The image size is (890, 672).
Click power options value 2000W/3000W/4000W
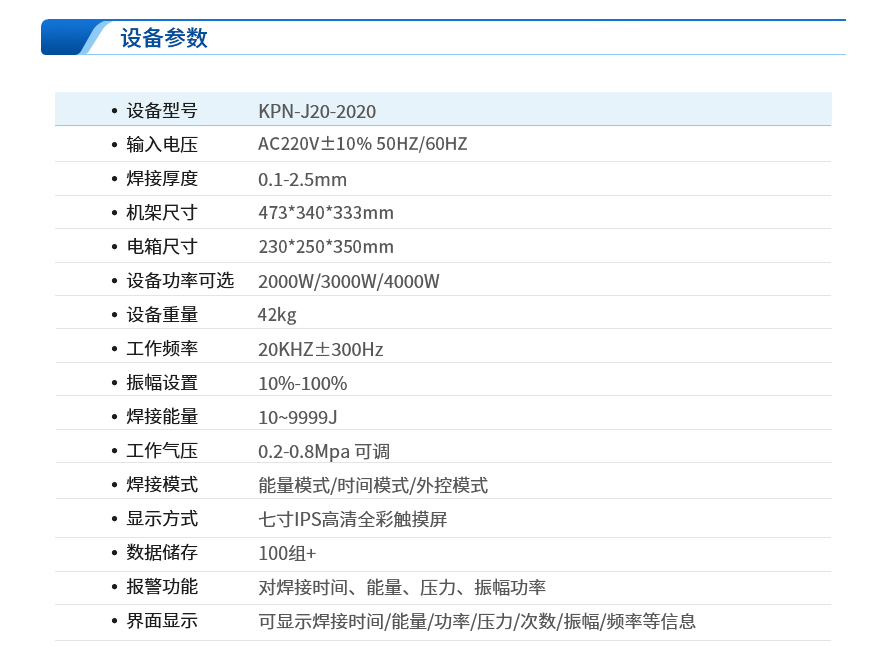348,282
